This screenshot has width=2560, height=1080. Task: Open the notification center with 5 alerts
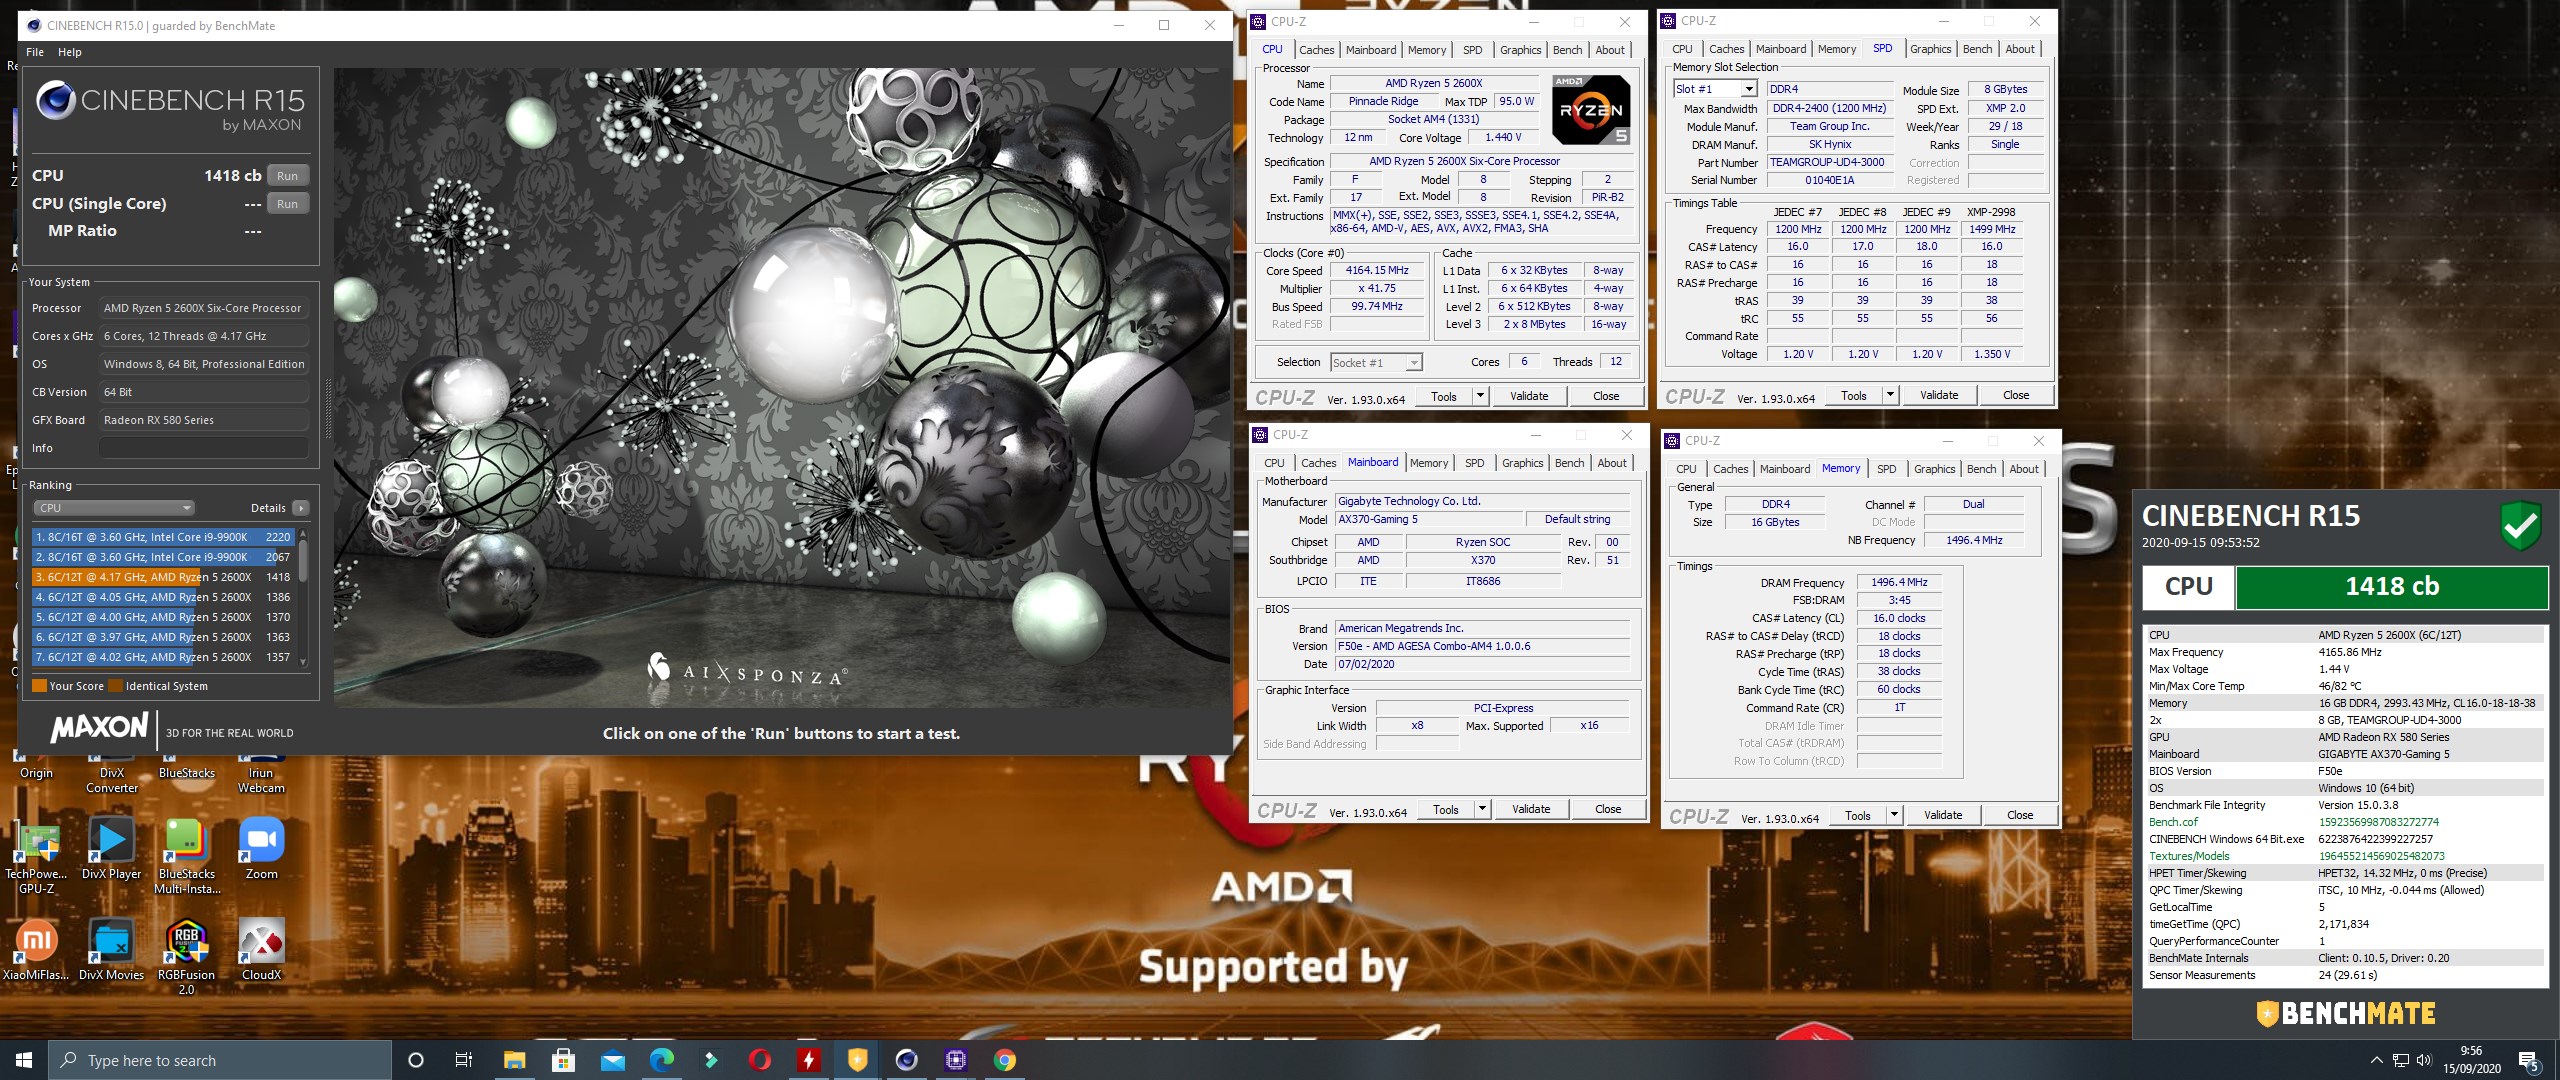pyautogui.click(x=2529, y=1060)
